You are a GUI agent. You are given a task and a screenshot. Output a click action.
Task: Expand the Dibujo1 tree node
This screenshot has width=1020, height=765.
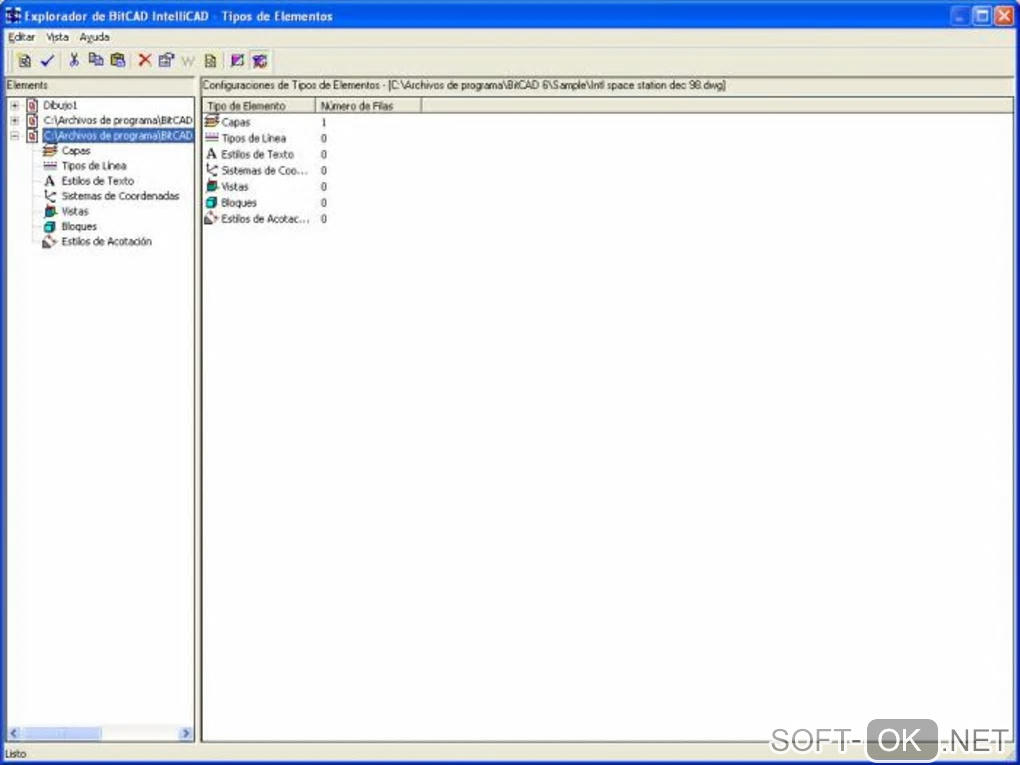pyautogui.click(x=14, y=105)
